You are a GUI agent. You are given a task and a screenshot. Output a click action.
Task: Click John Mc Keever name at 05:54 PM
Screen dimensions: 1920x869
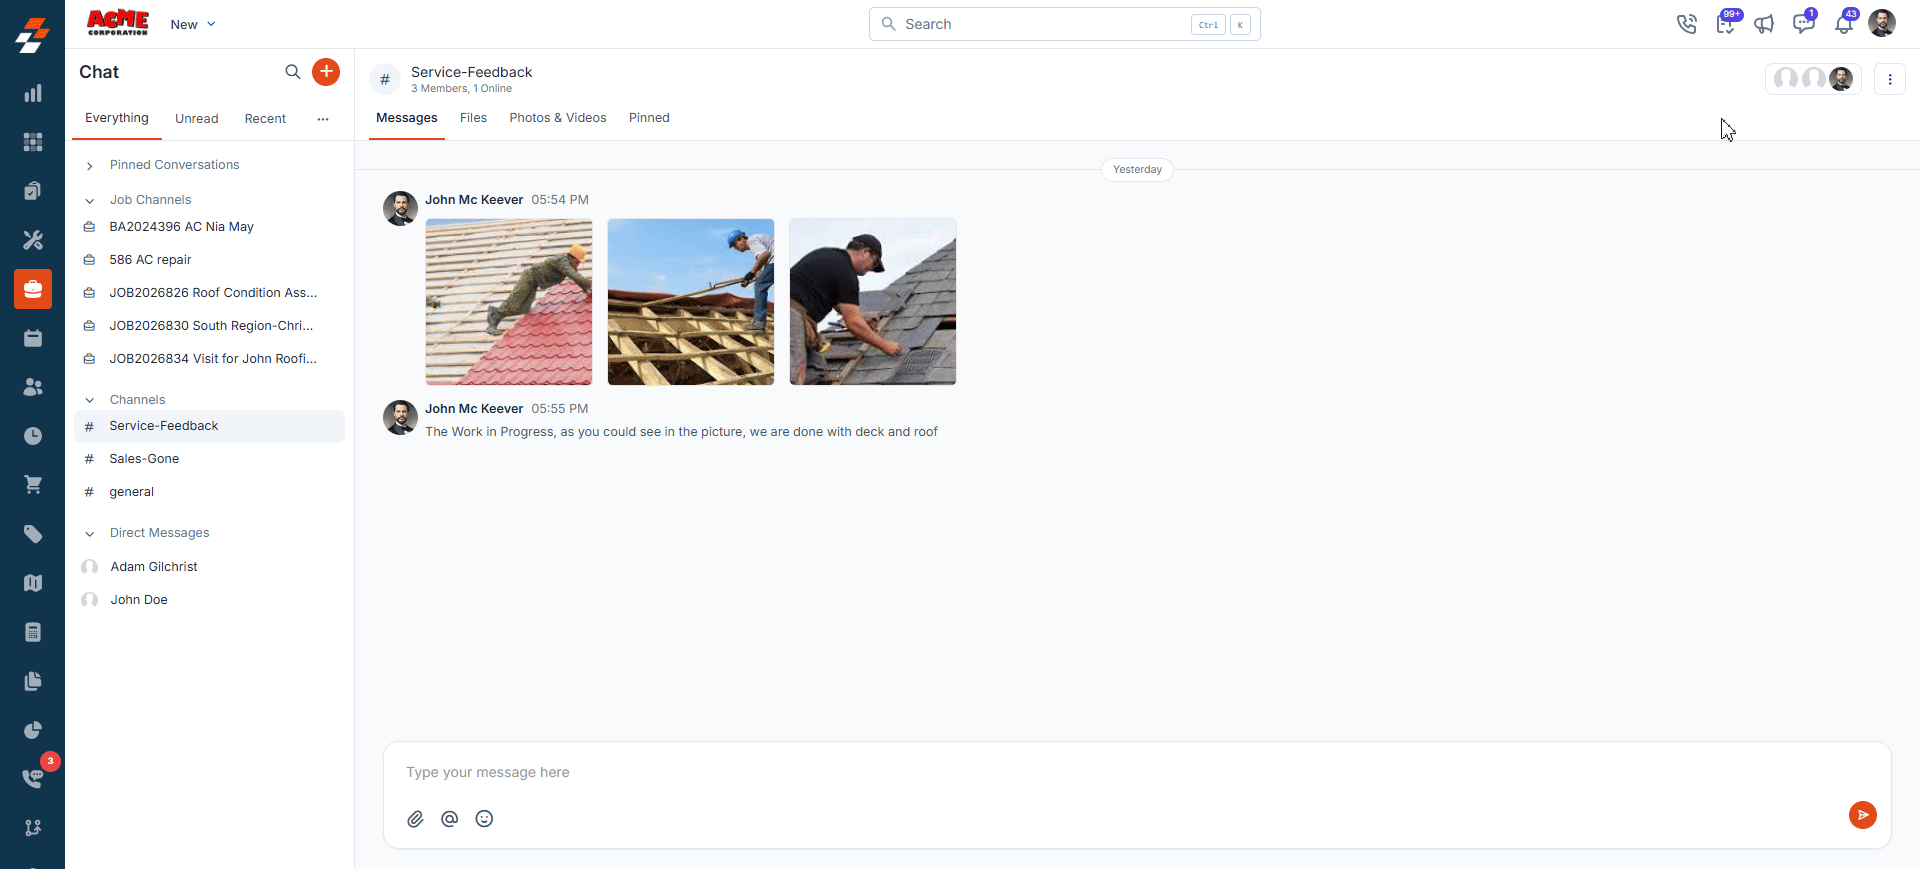click(474, 200)
